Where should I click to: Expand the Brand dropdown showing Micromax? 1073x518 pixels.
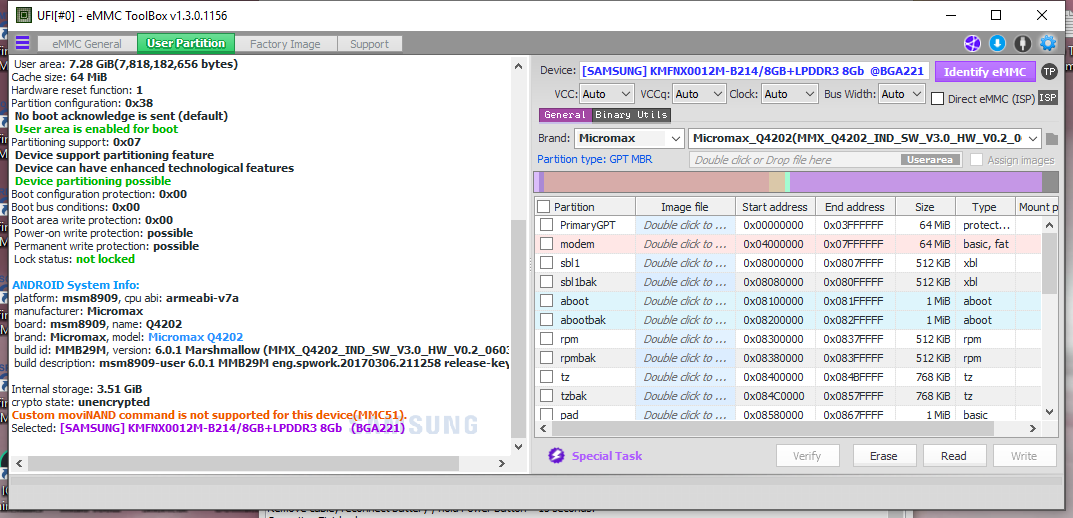[628, 138]
